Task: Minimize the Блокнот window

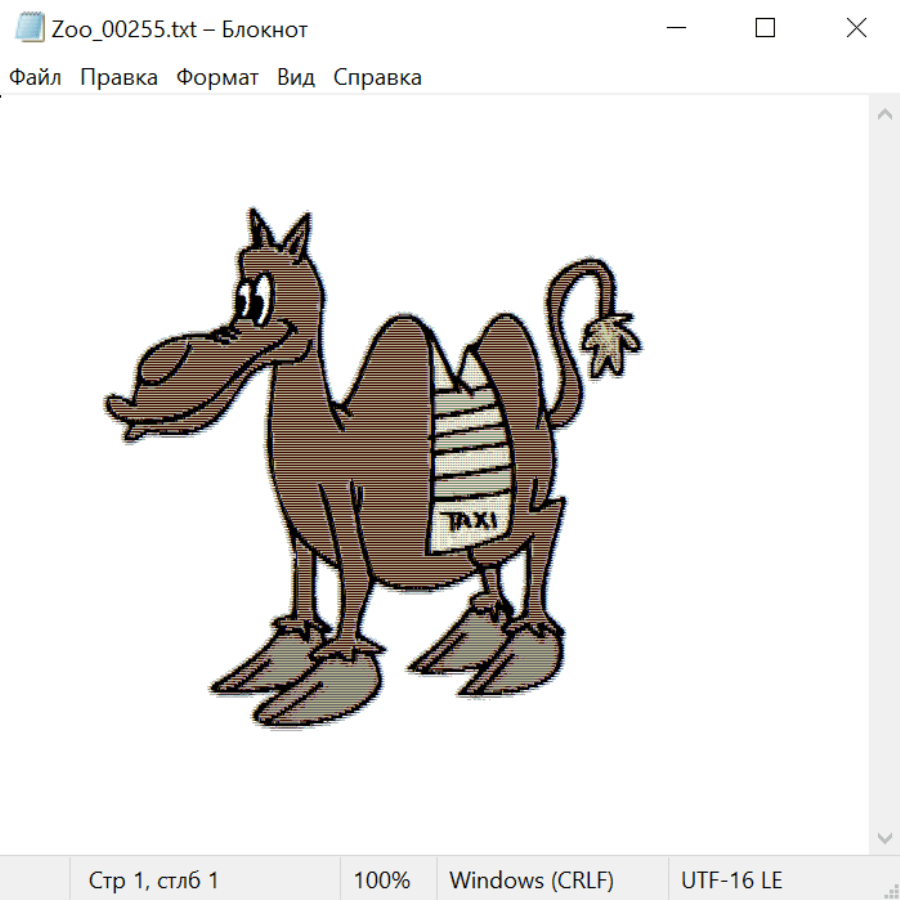Action: click(x=675, y=28)
